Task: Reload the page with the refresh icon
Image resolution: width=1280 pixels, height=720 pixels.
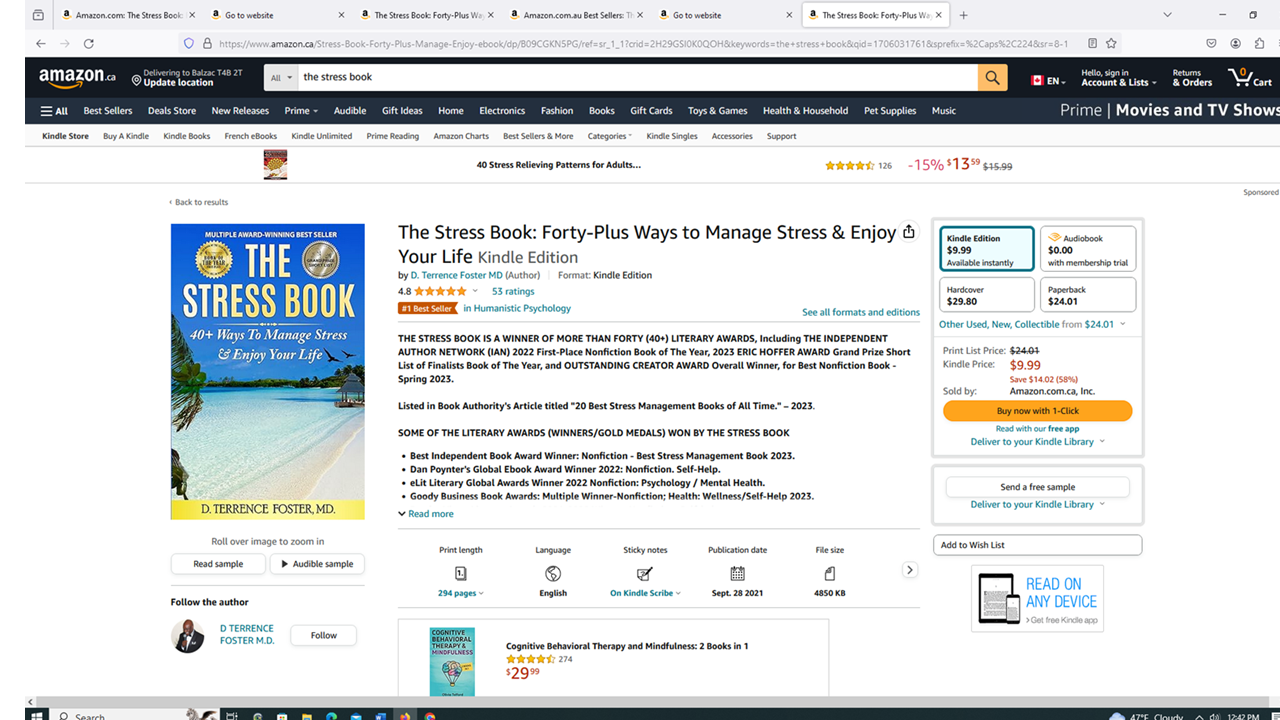Action: point(89,43)
